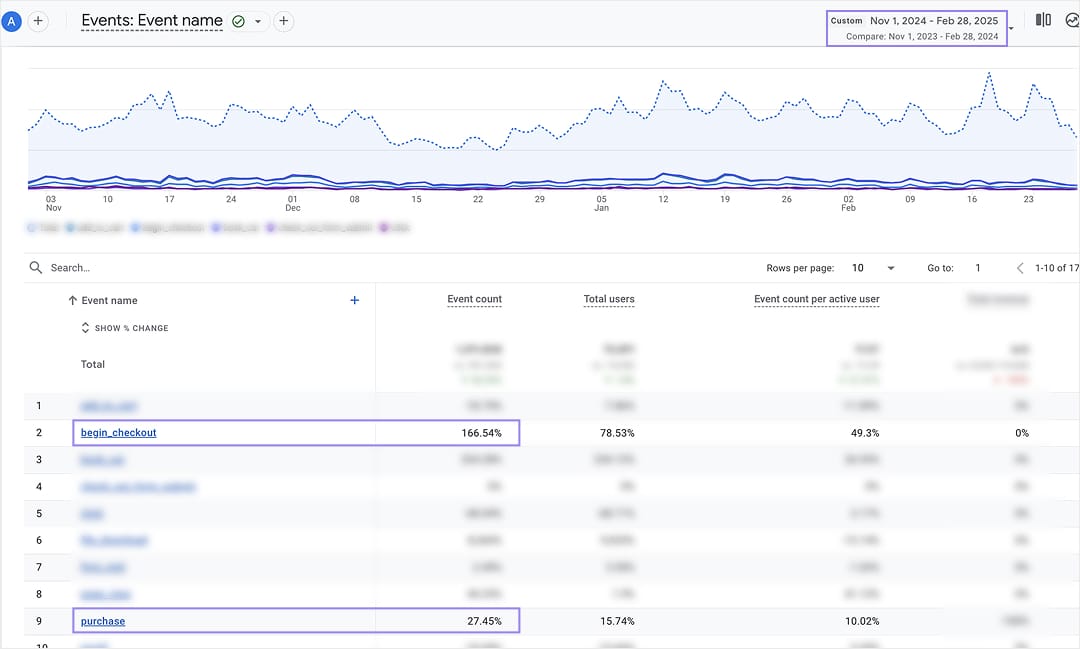
Task: Sort by the Event count column header
Action: tap(475, 299)
